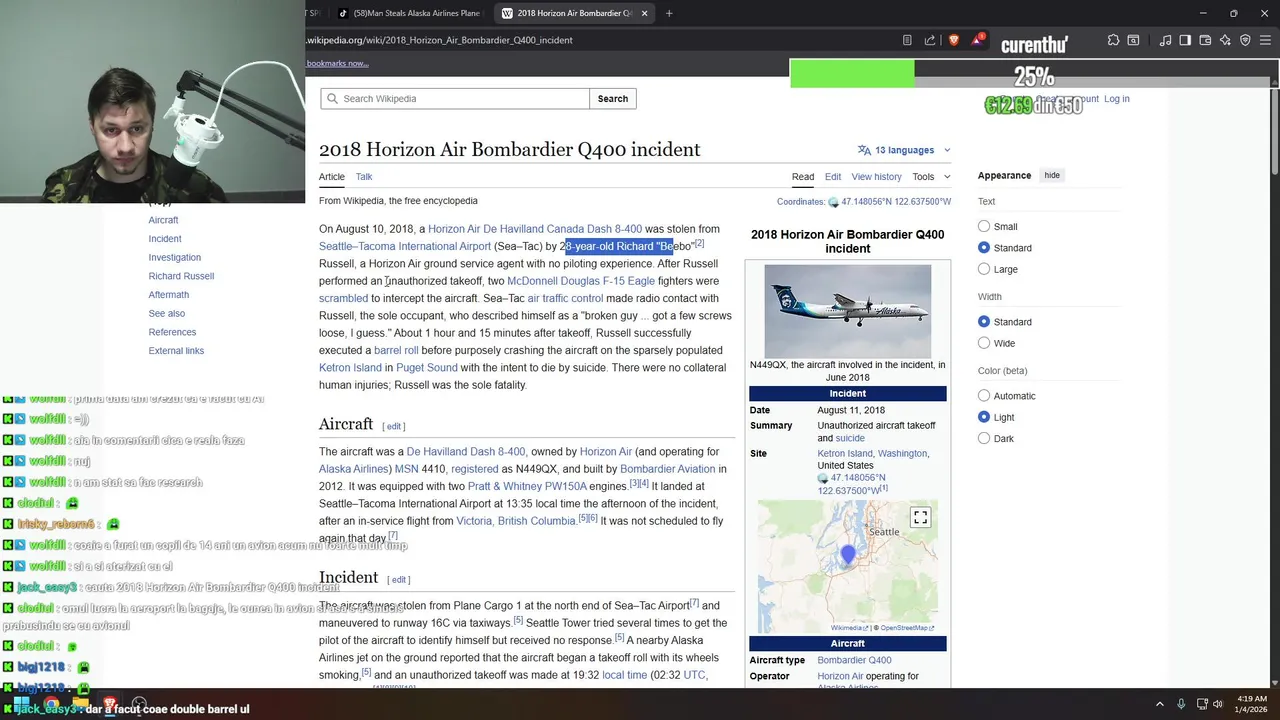
Task: Jump to Aircraft in contents sidebar
Action: pos(164,220)
